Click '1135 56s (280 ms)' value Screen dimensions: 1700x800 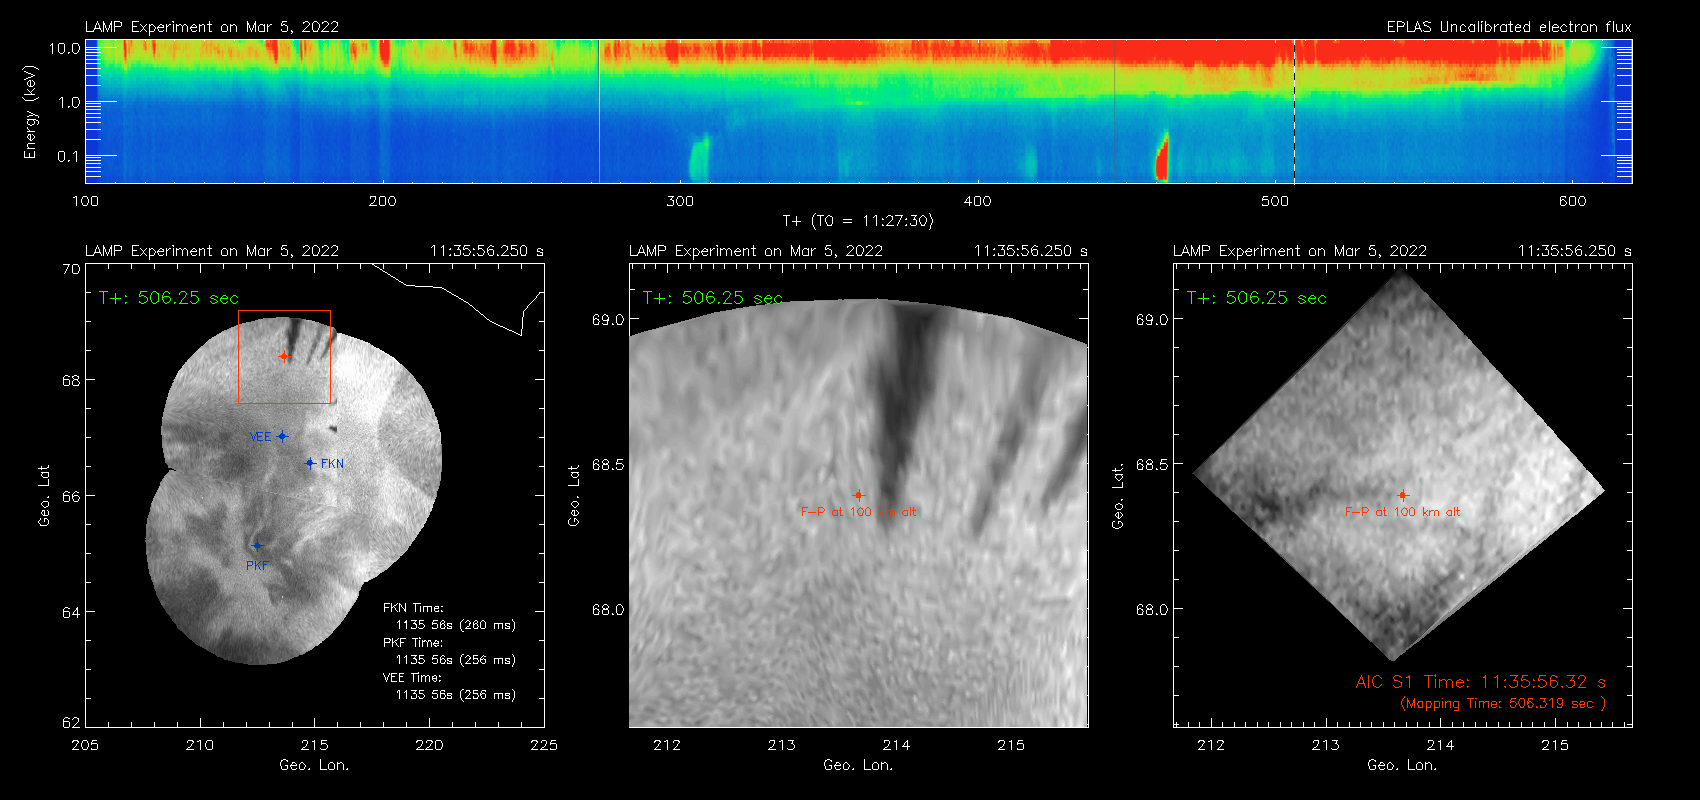[x=456, y=625]
